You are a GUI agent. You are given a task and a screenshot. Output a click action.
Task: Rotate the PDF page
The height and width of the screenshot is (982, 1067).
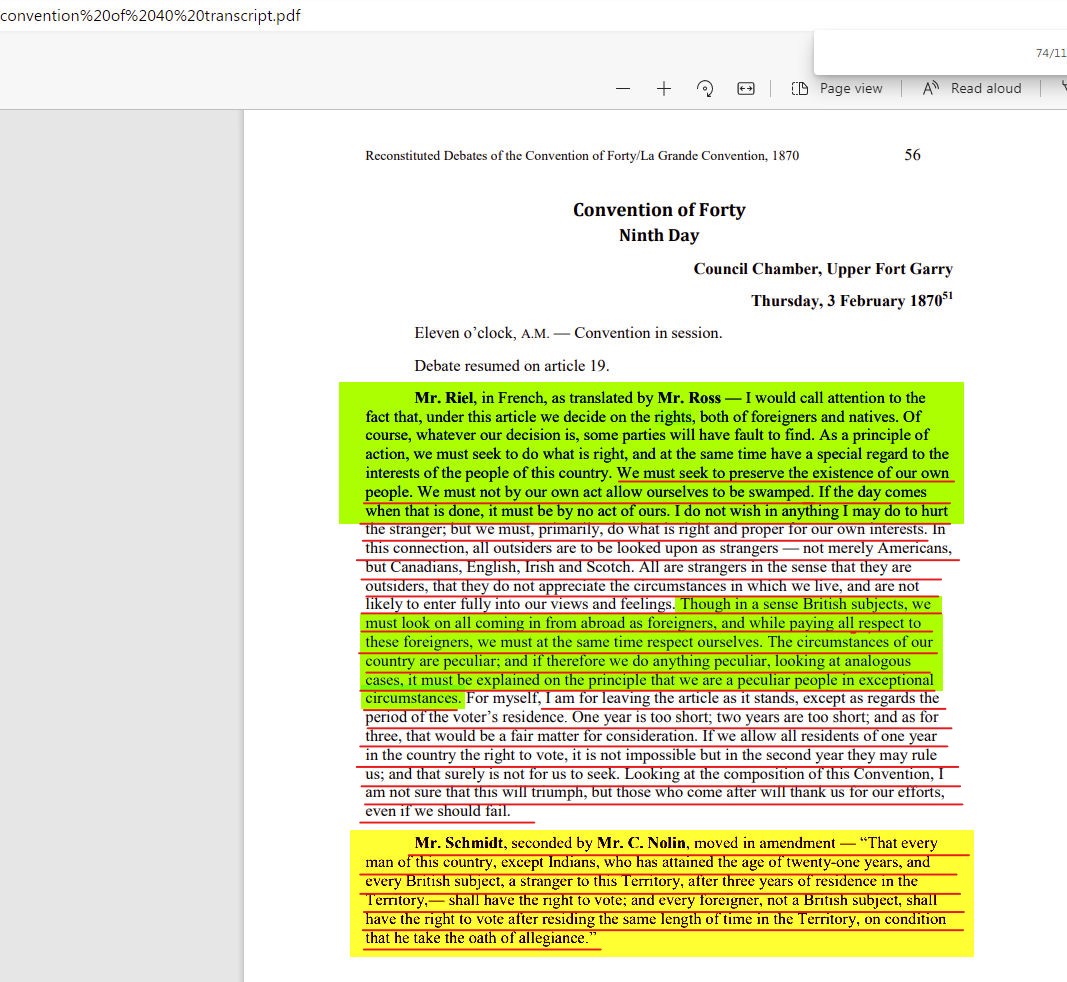click(705, 88)
